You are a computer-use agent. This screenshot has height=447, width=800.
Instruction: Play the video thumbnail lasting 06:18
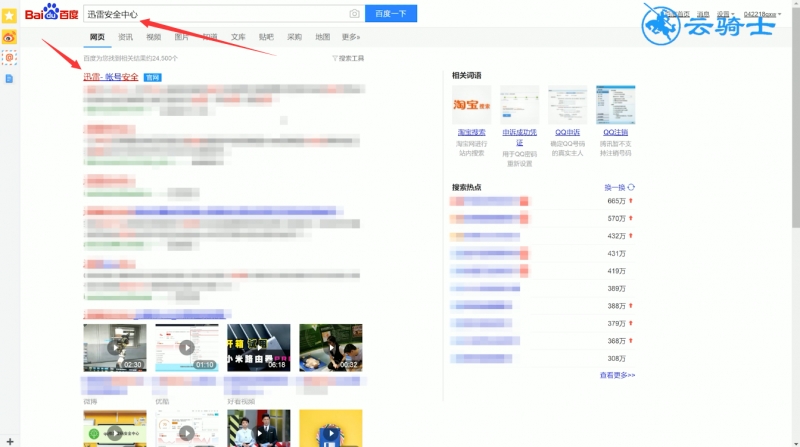coord(259,347)
